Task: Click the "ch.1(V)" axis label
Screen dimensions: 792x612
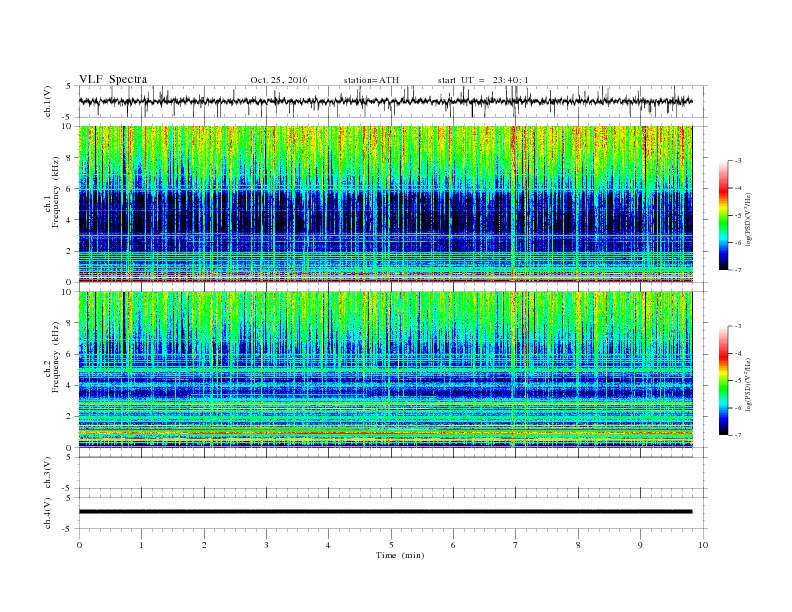Action: tap(48, 103)
